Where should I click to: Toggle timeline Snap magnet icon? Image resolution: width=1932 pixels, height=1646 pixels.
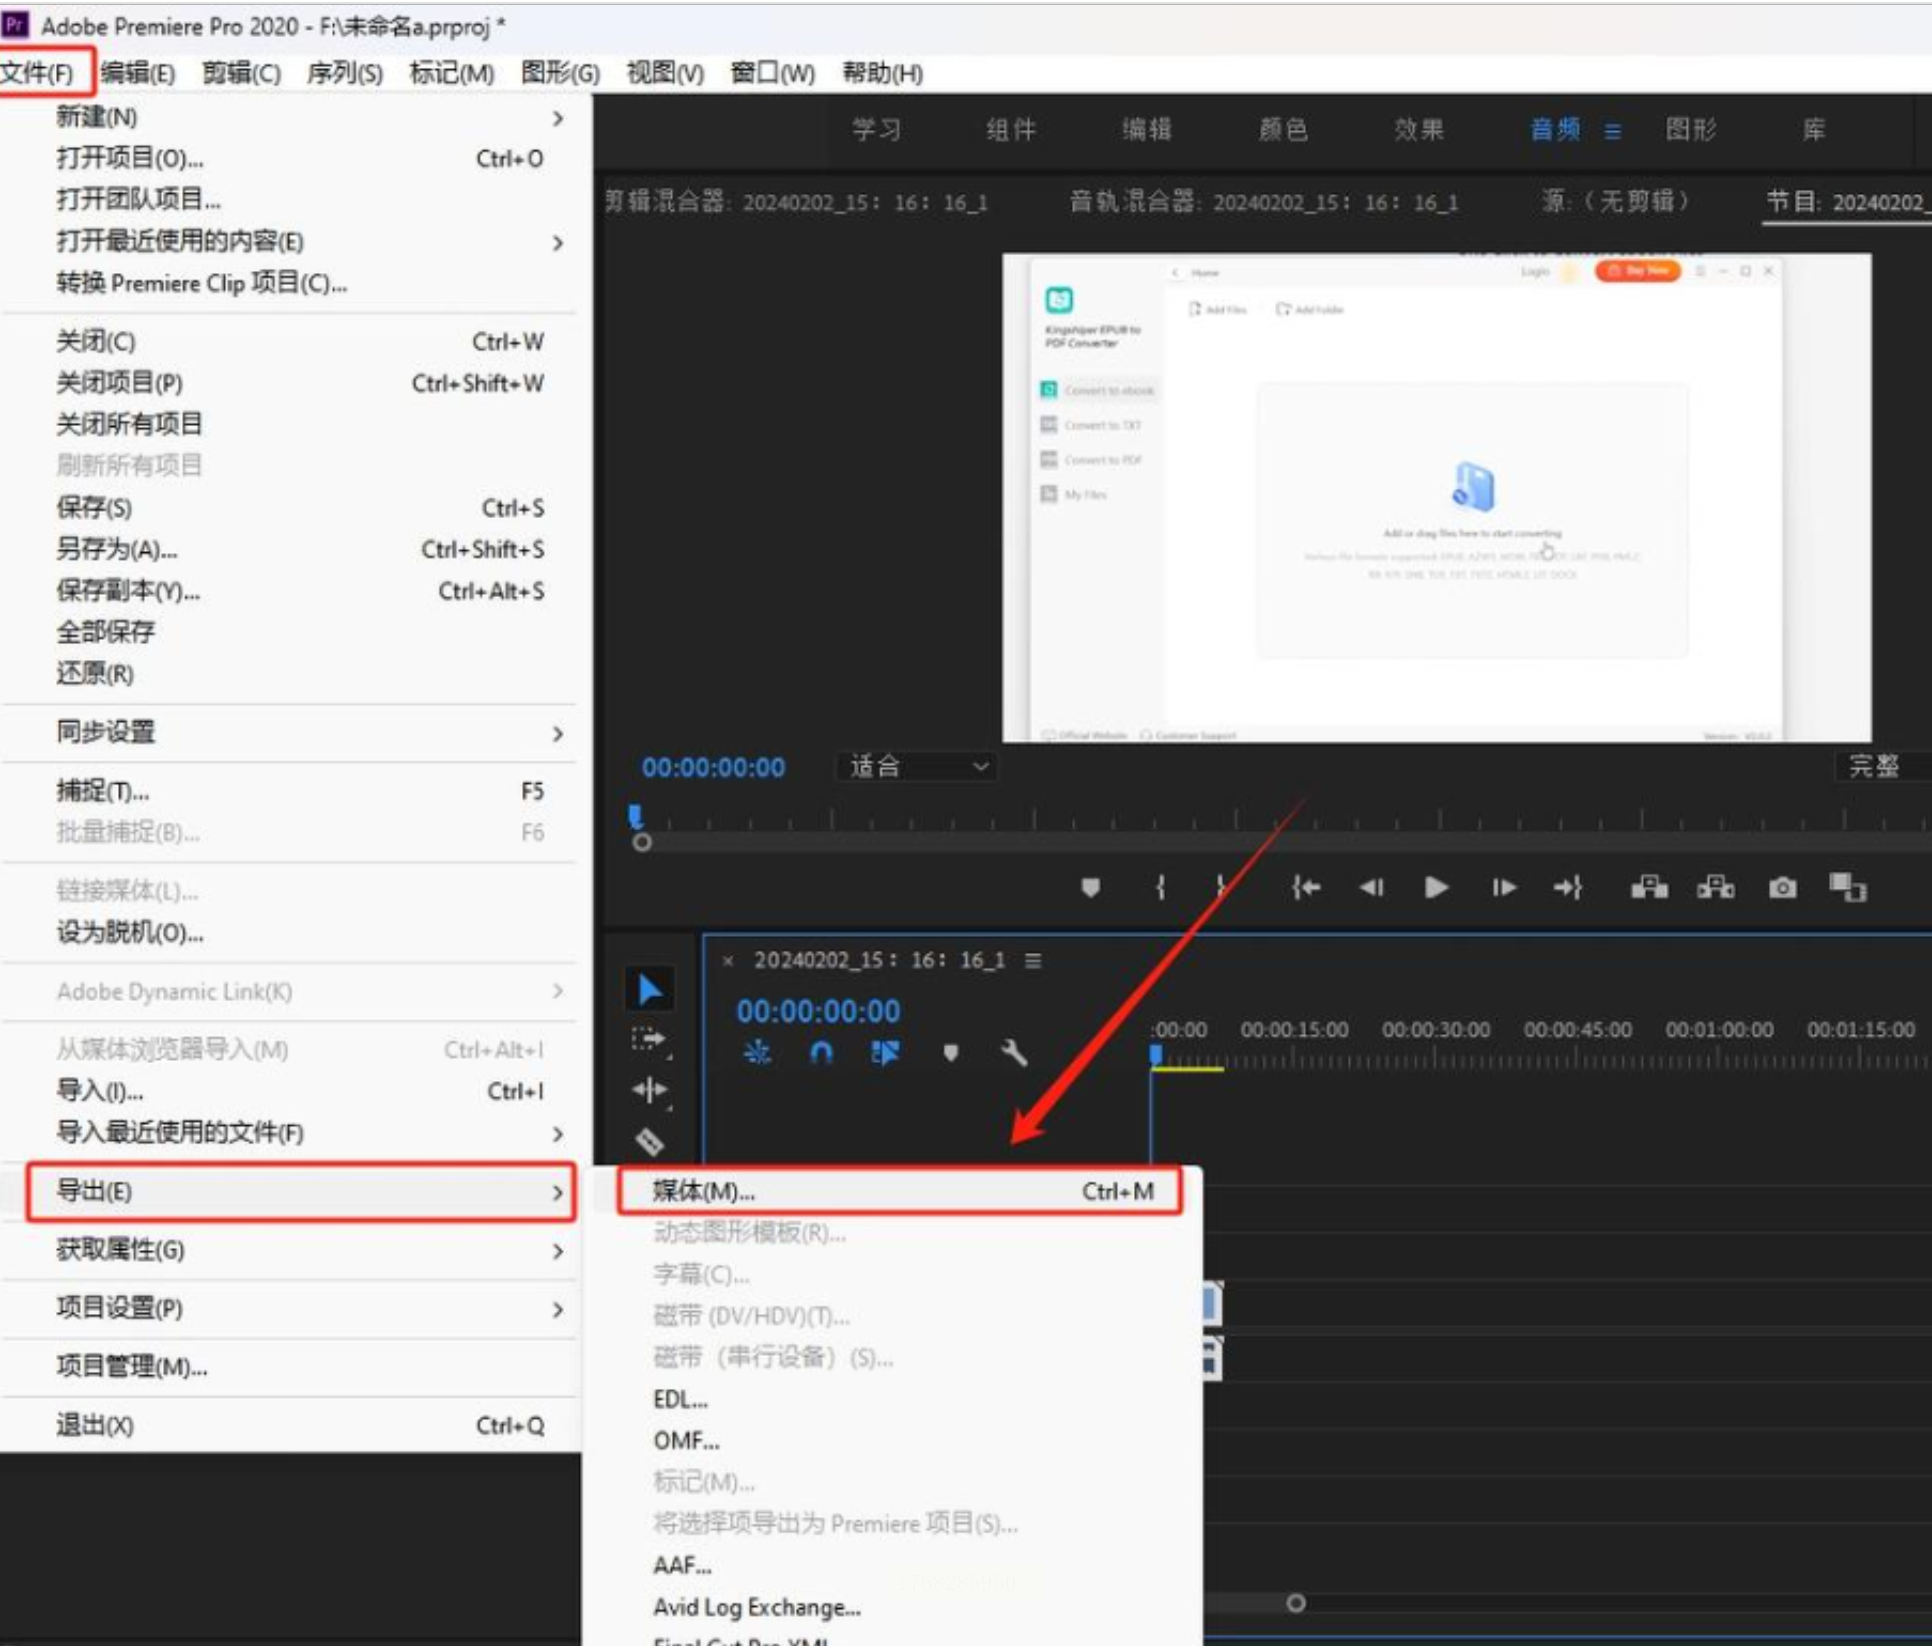click(820, 1052)
